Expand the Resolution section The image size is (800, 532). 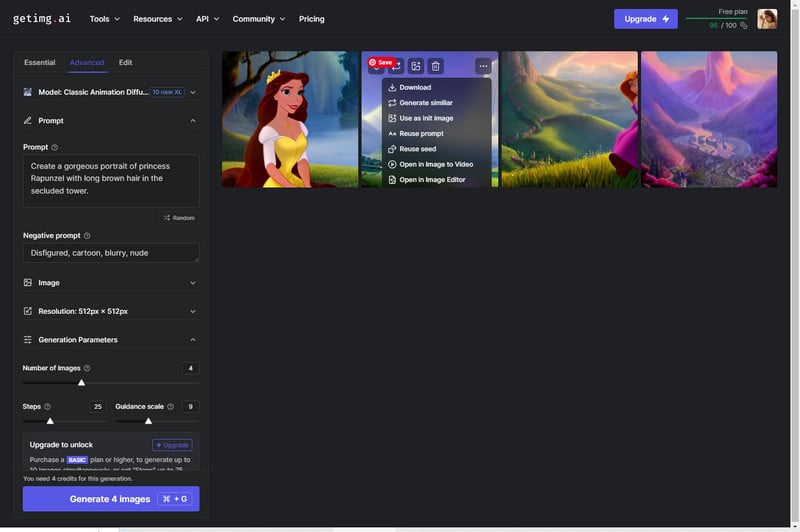coord(193,312)
